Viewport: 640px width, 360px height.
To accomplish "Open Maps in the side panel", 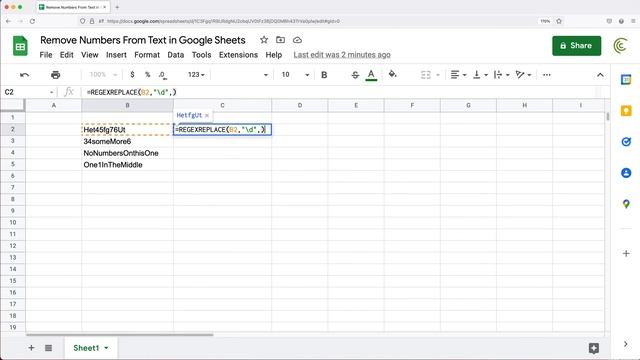I will pyautogui.click(x=626, y=204).
